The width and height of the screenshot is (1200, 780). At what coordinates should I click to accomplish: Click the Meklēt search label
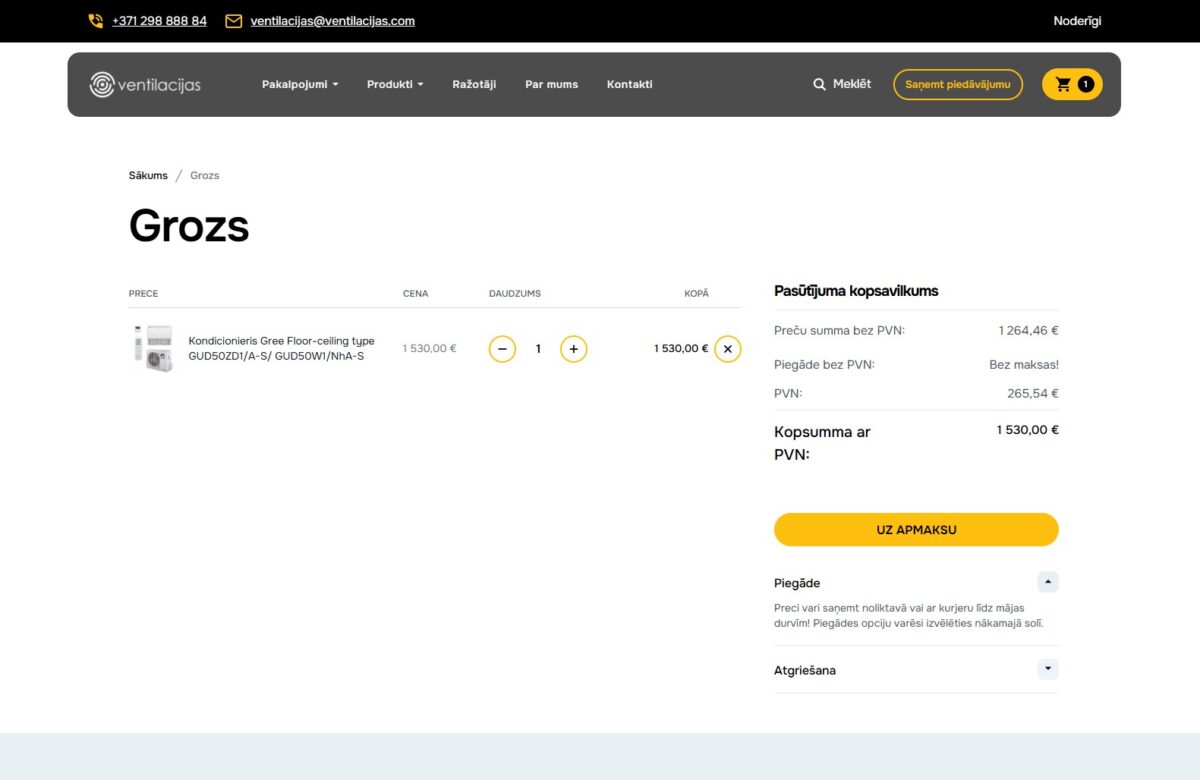tap(852, 84)
